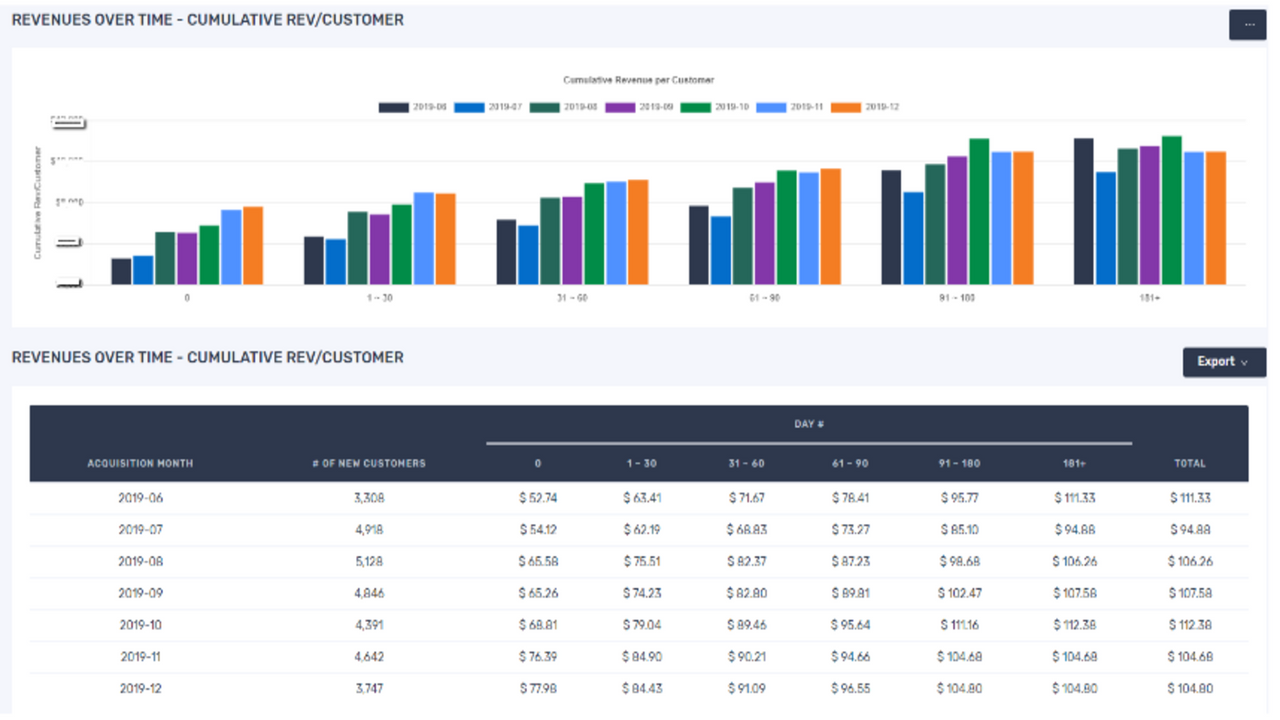This screenshot has height=720, width=1280.
Task: Click the $95.64 value in 2019-10 row
Action: click(x=850, y=626)
